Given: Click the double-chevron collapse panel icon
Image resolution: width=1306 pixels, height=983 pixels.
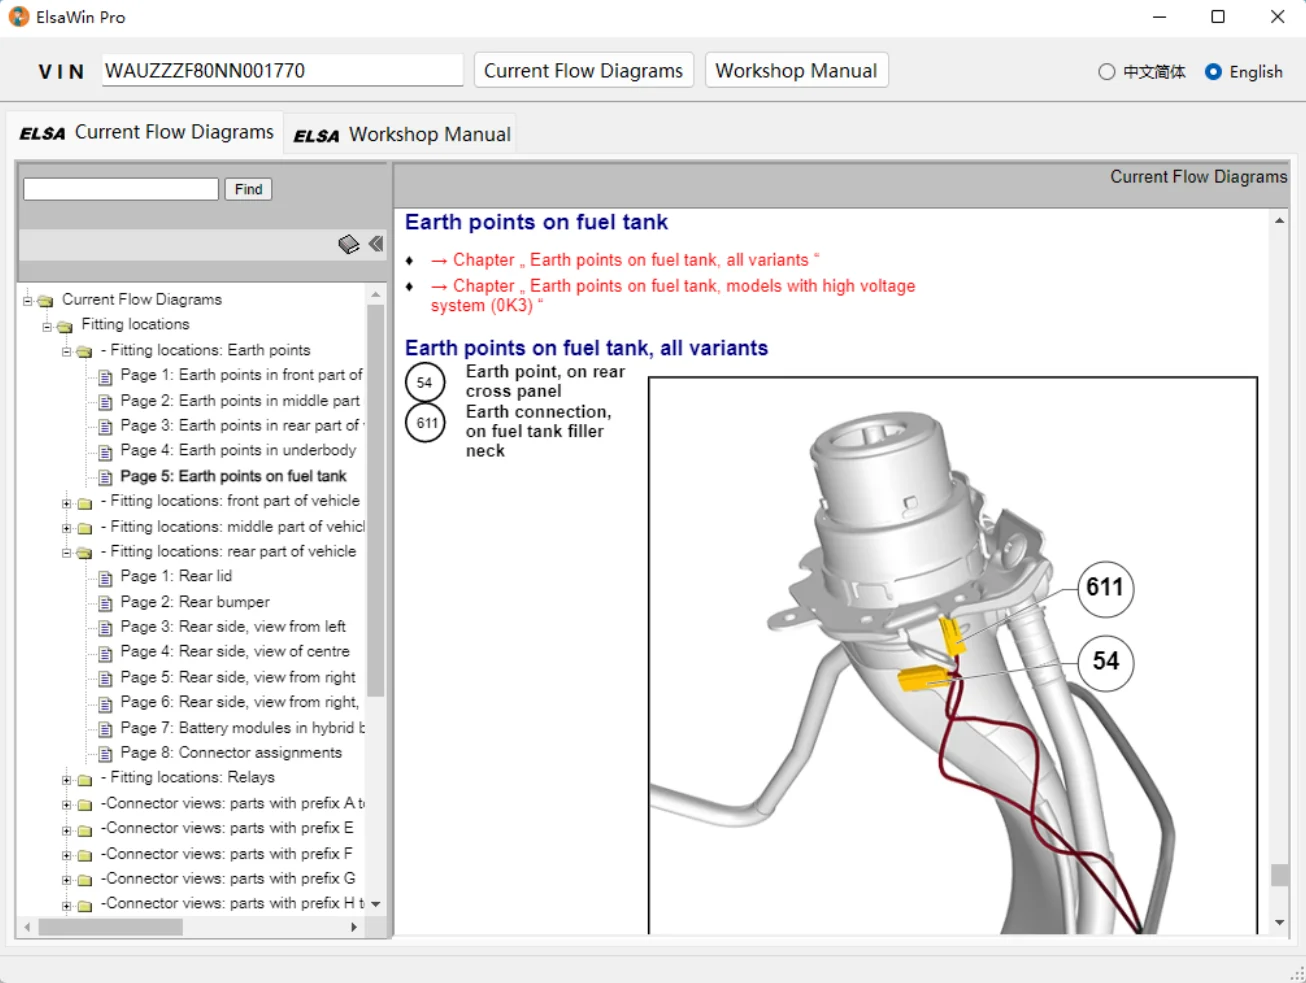Looking at the screenshot, I should click(x=376, y=243).
